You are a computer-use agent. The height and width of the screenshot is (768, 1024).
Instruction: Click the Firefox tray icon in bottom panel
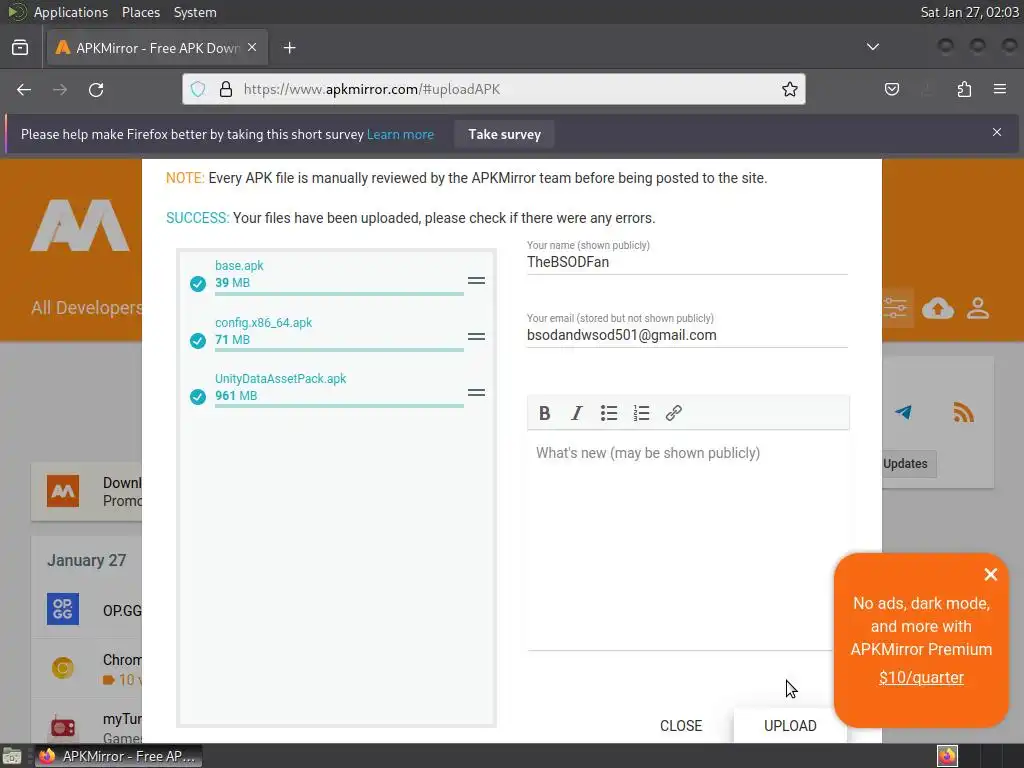(x=947, y=756)
